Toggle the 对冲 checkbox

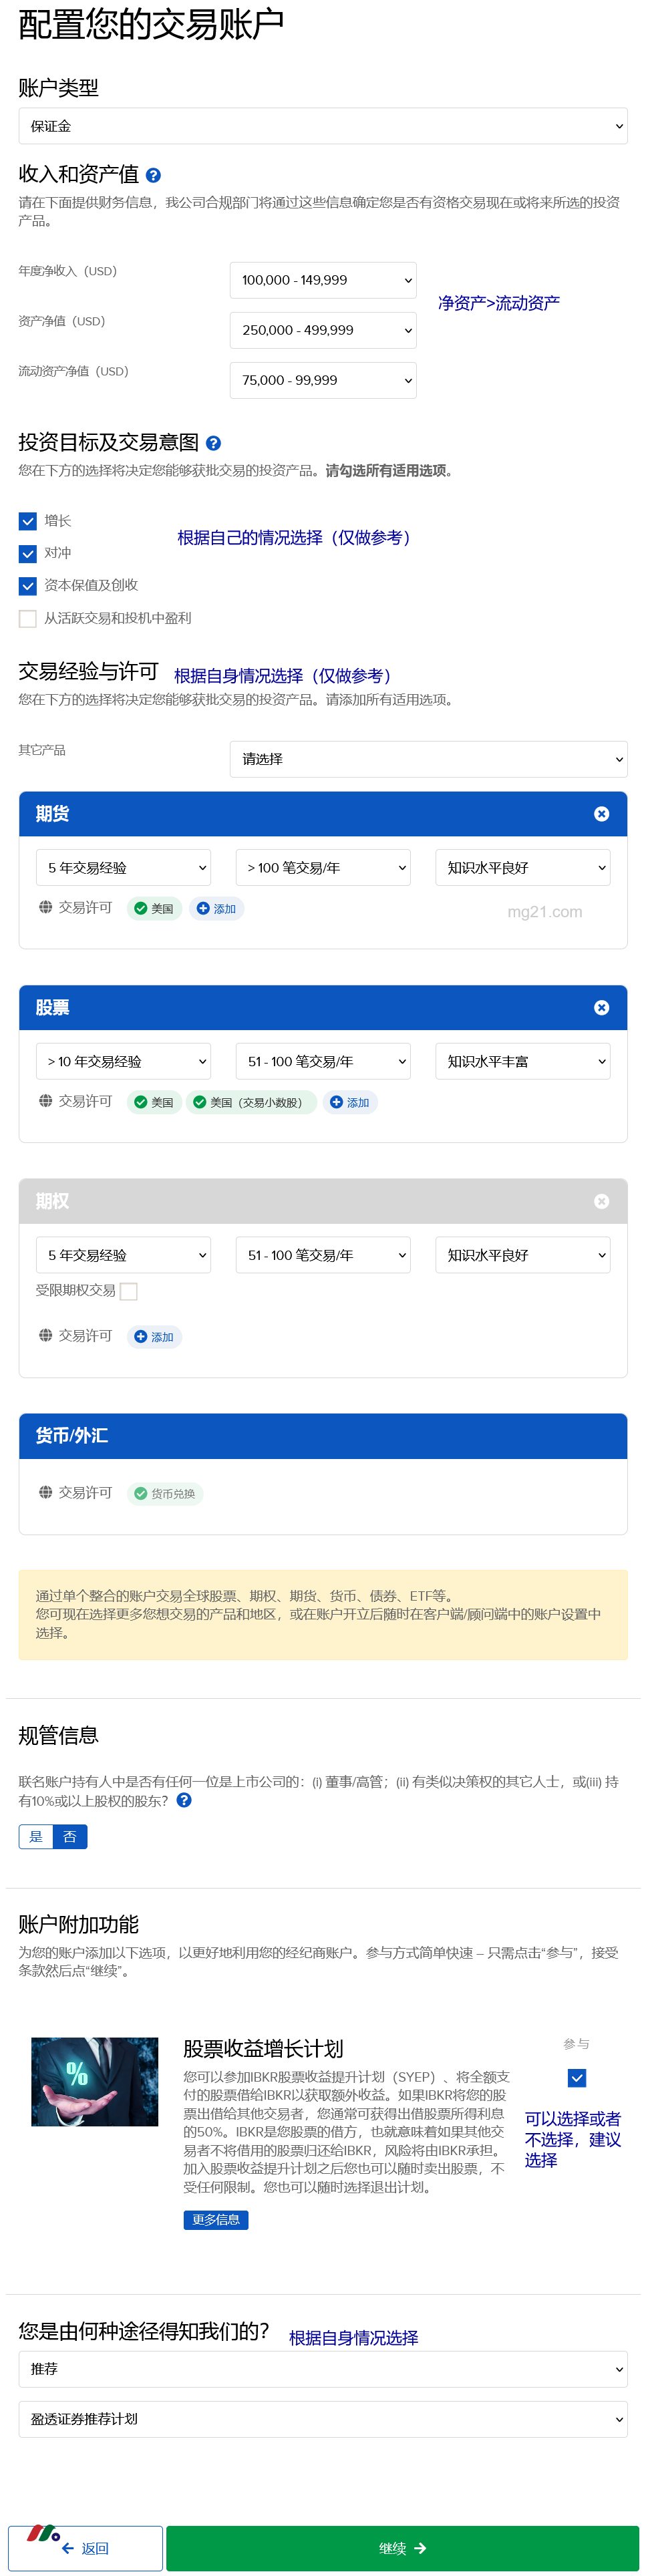[28, 553]
